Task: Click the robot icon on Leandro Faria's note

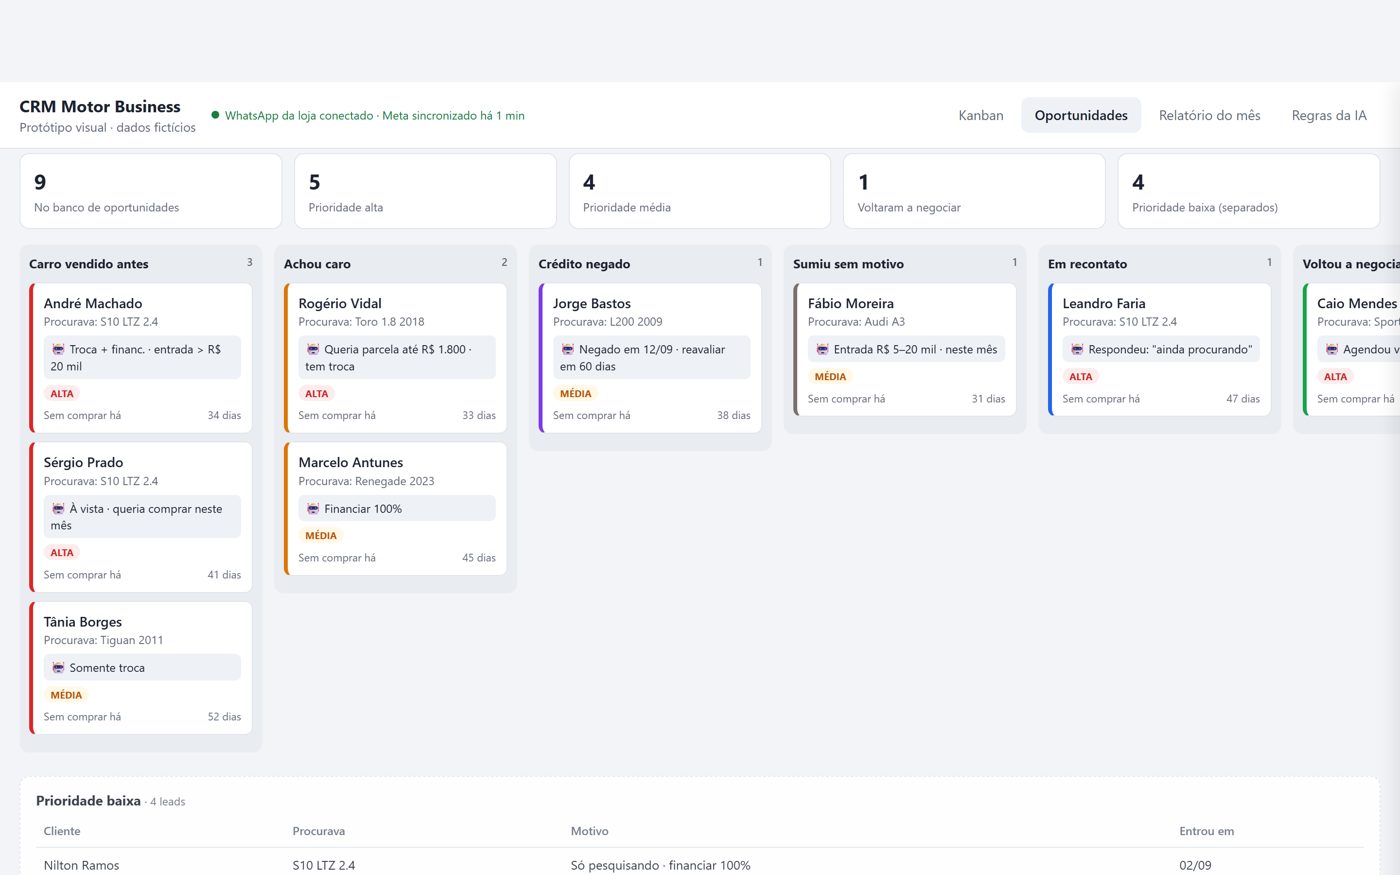Action: [x=1077, y=349]
